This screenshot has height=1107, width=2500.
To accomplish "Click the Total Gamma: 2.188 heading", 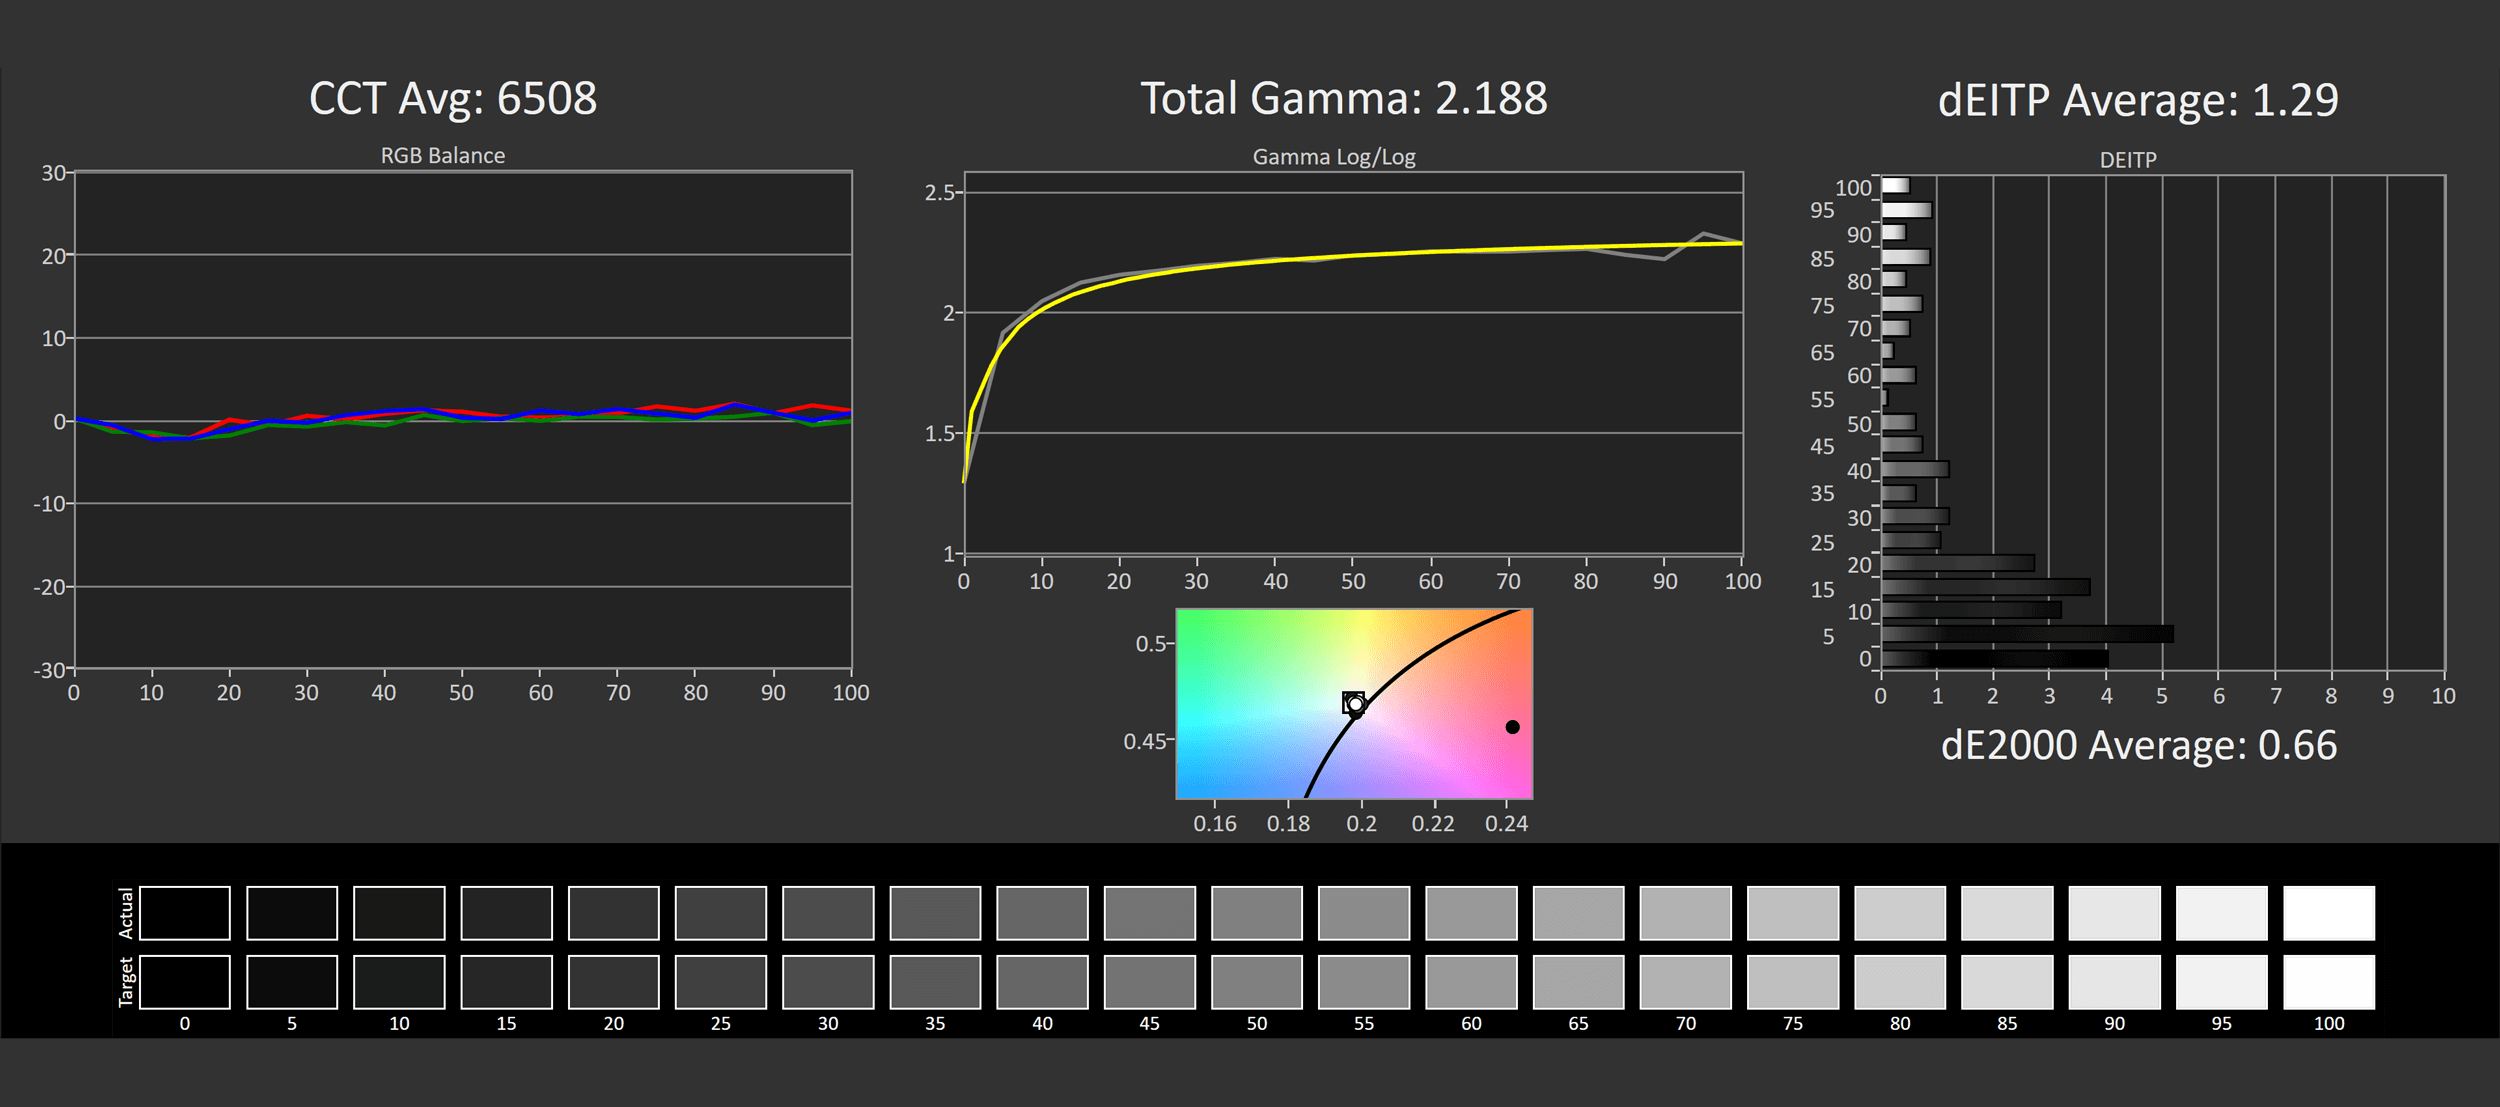I will point(1344,99).
